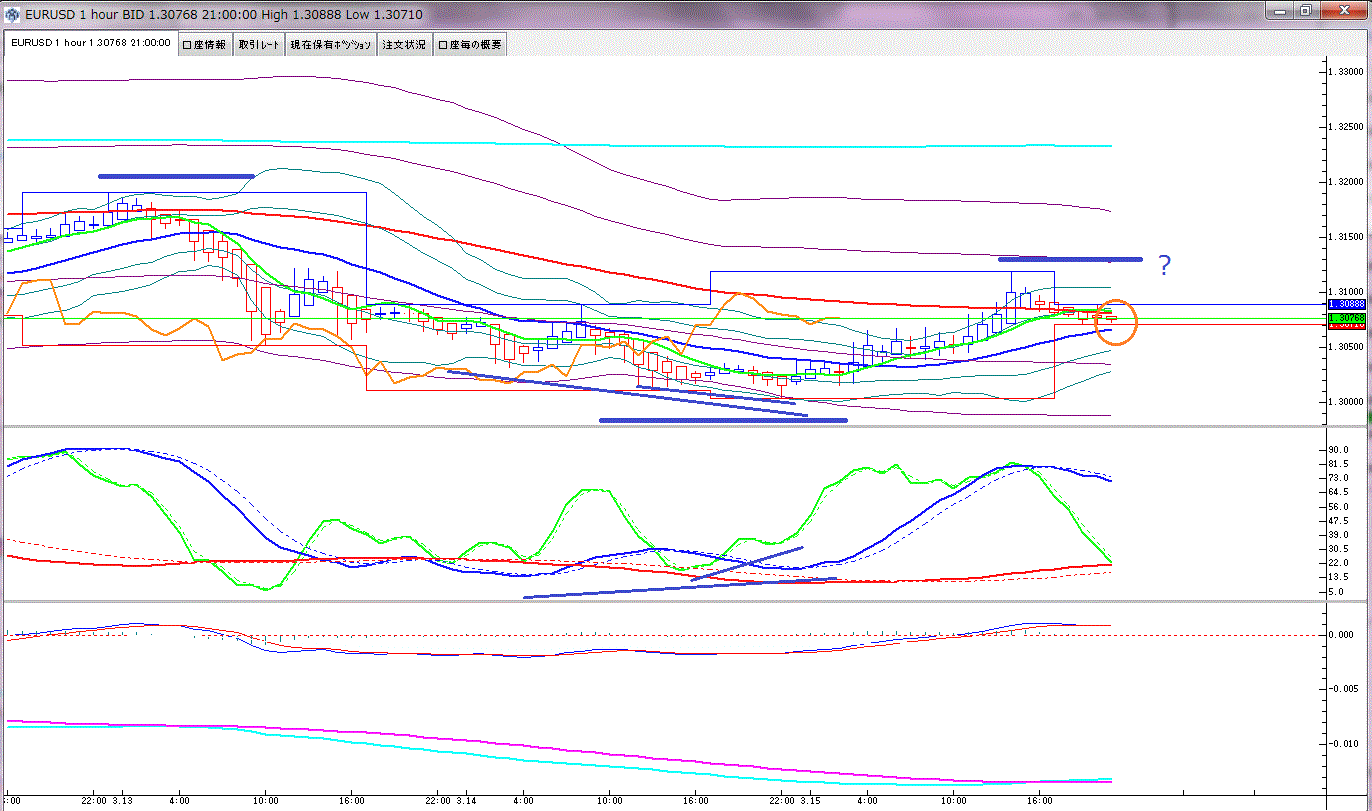Click the 1.32000 price axis label

[x=1345, y=182]
